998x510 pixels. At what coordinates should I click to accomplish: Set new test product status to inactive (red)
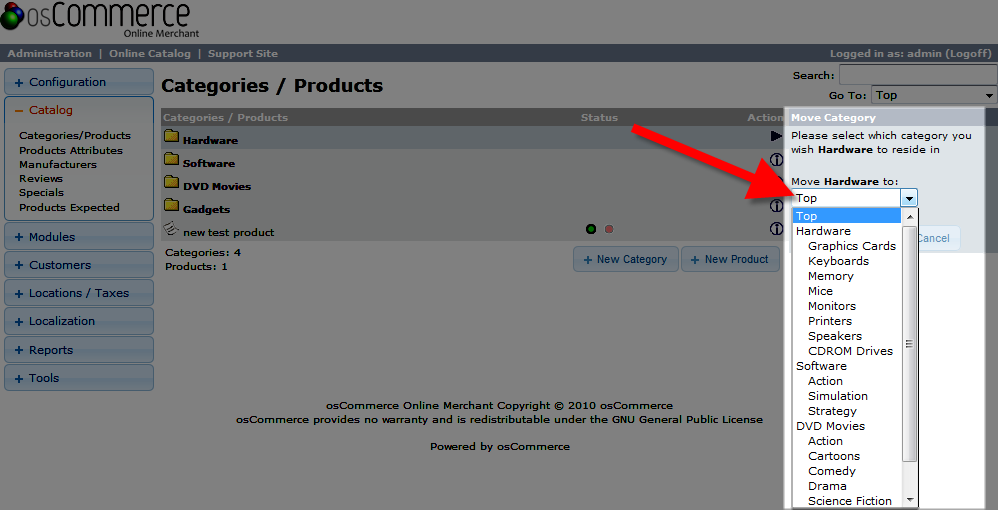coord(609,230)
